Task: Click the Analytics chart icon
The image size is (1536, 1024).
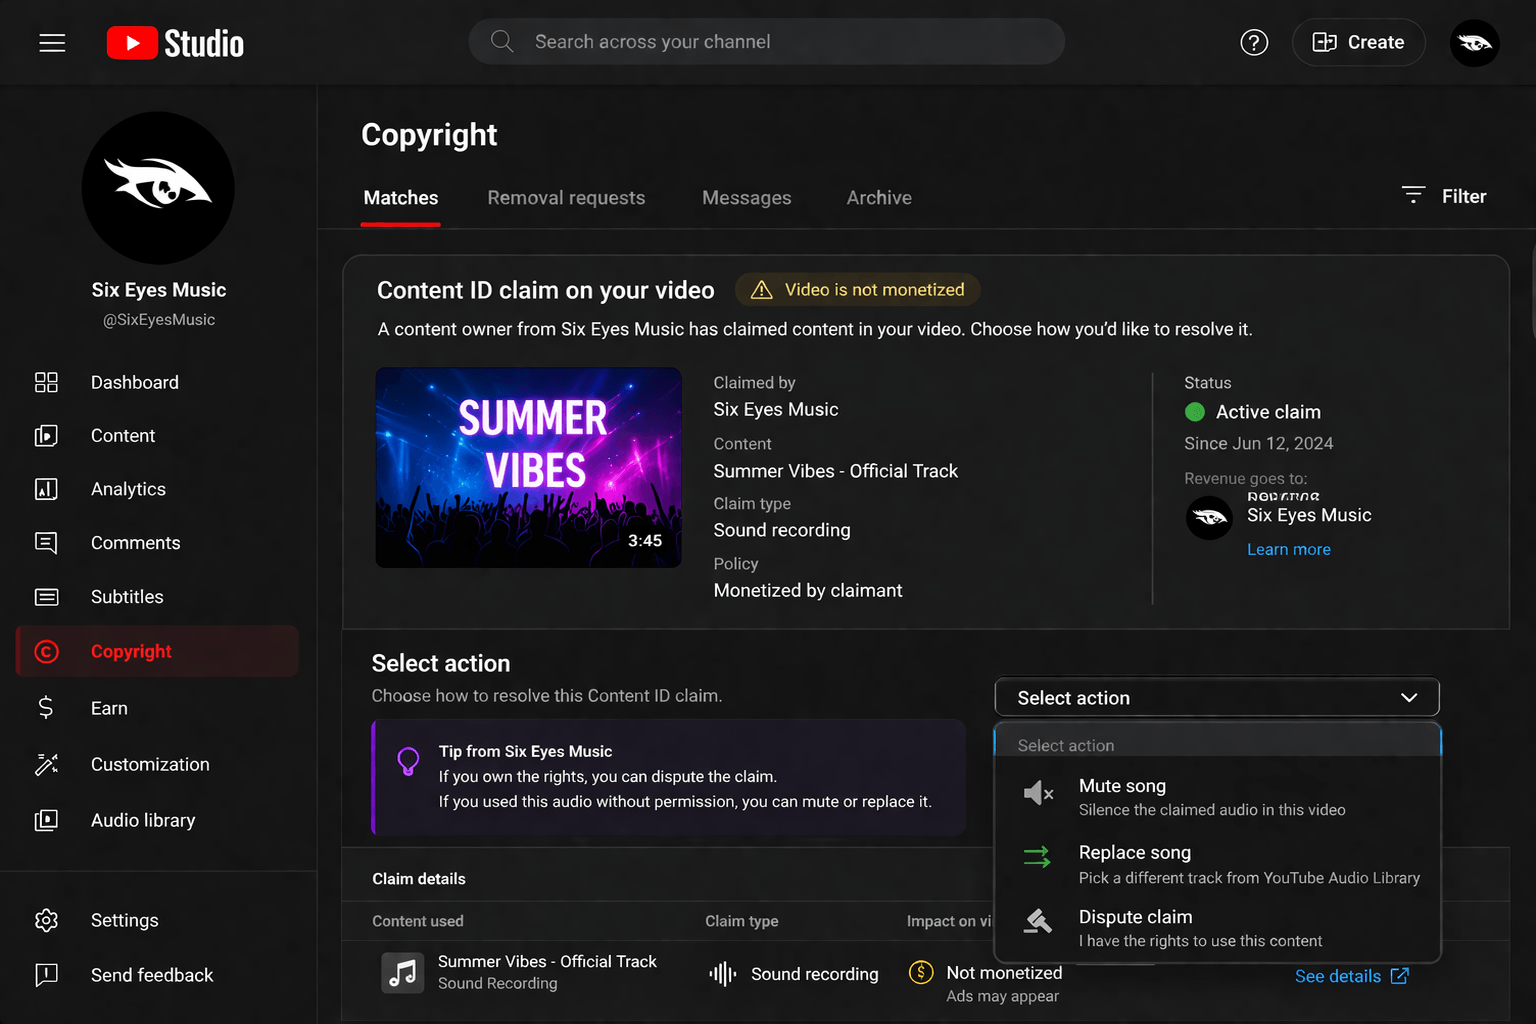Action: 46,489
